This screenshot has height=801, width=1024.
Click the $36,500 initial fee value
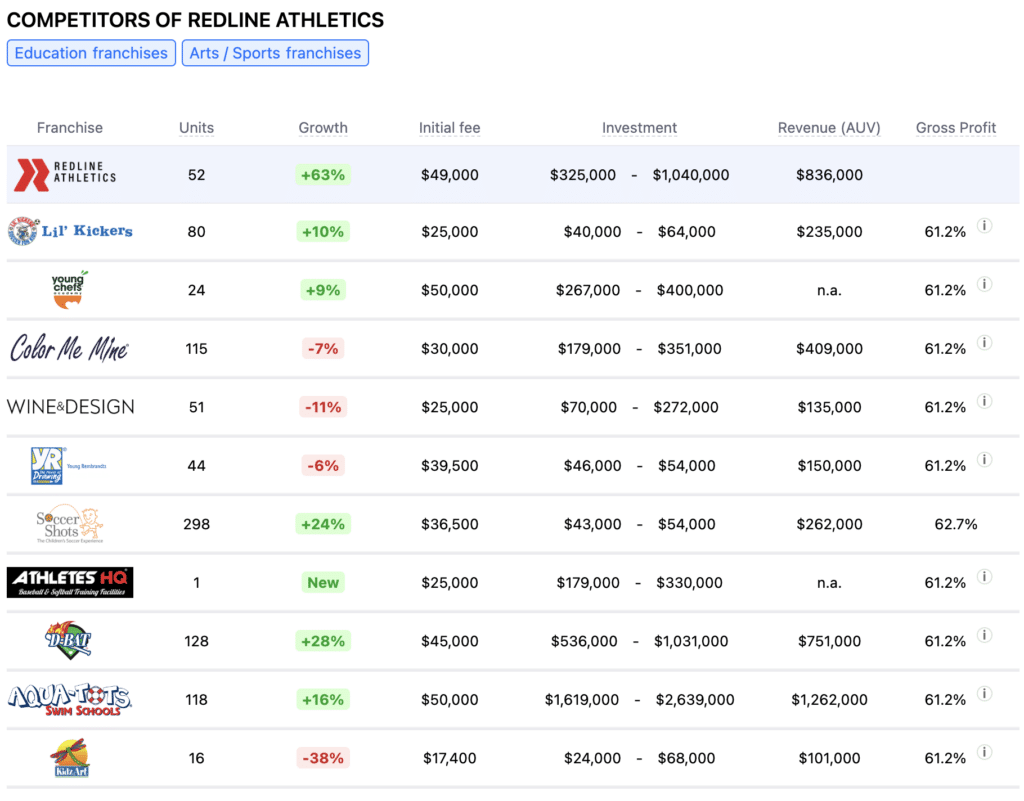tap(450, 524)
